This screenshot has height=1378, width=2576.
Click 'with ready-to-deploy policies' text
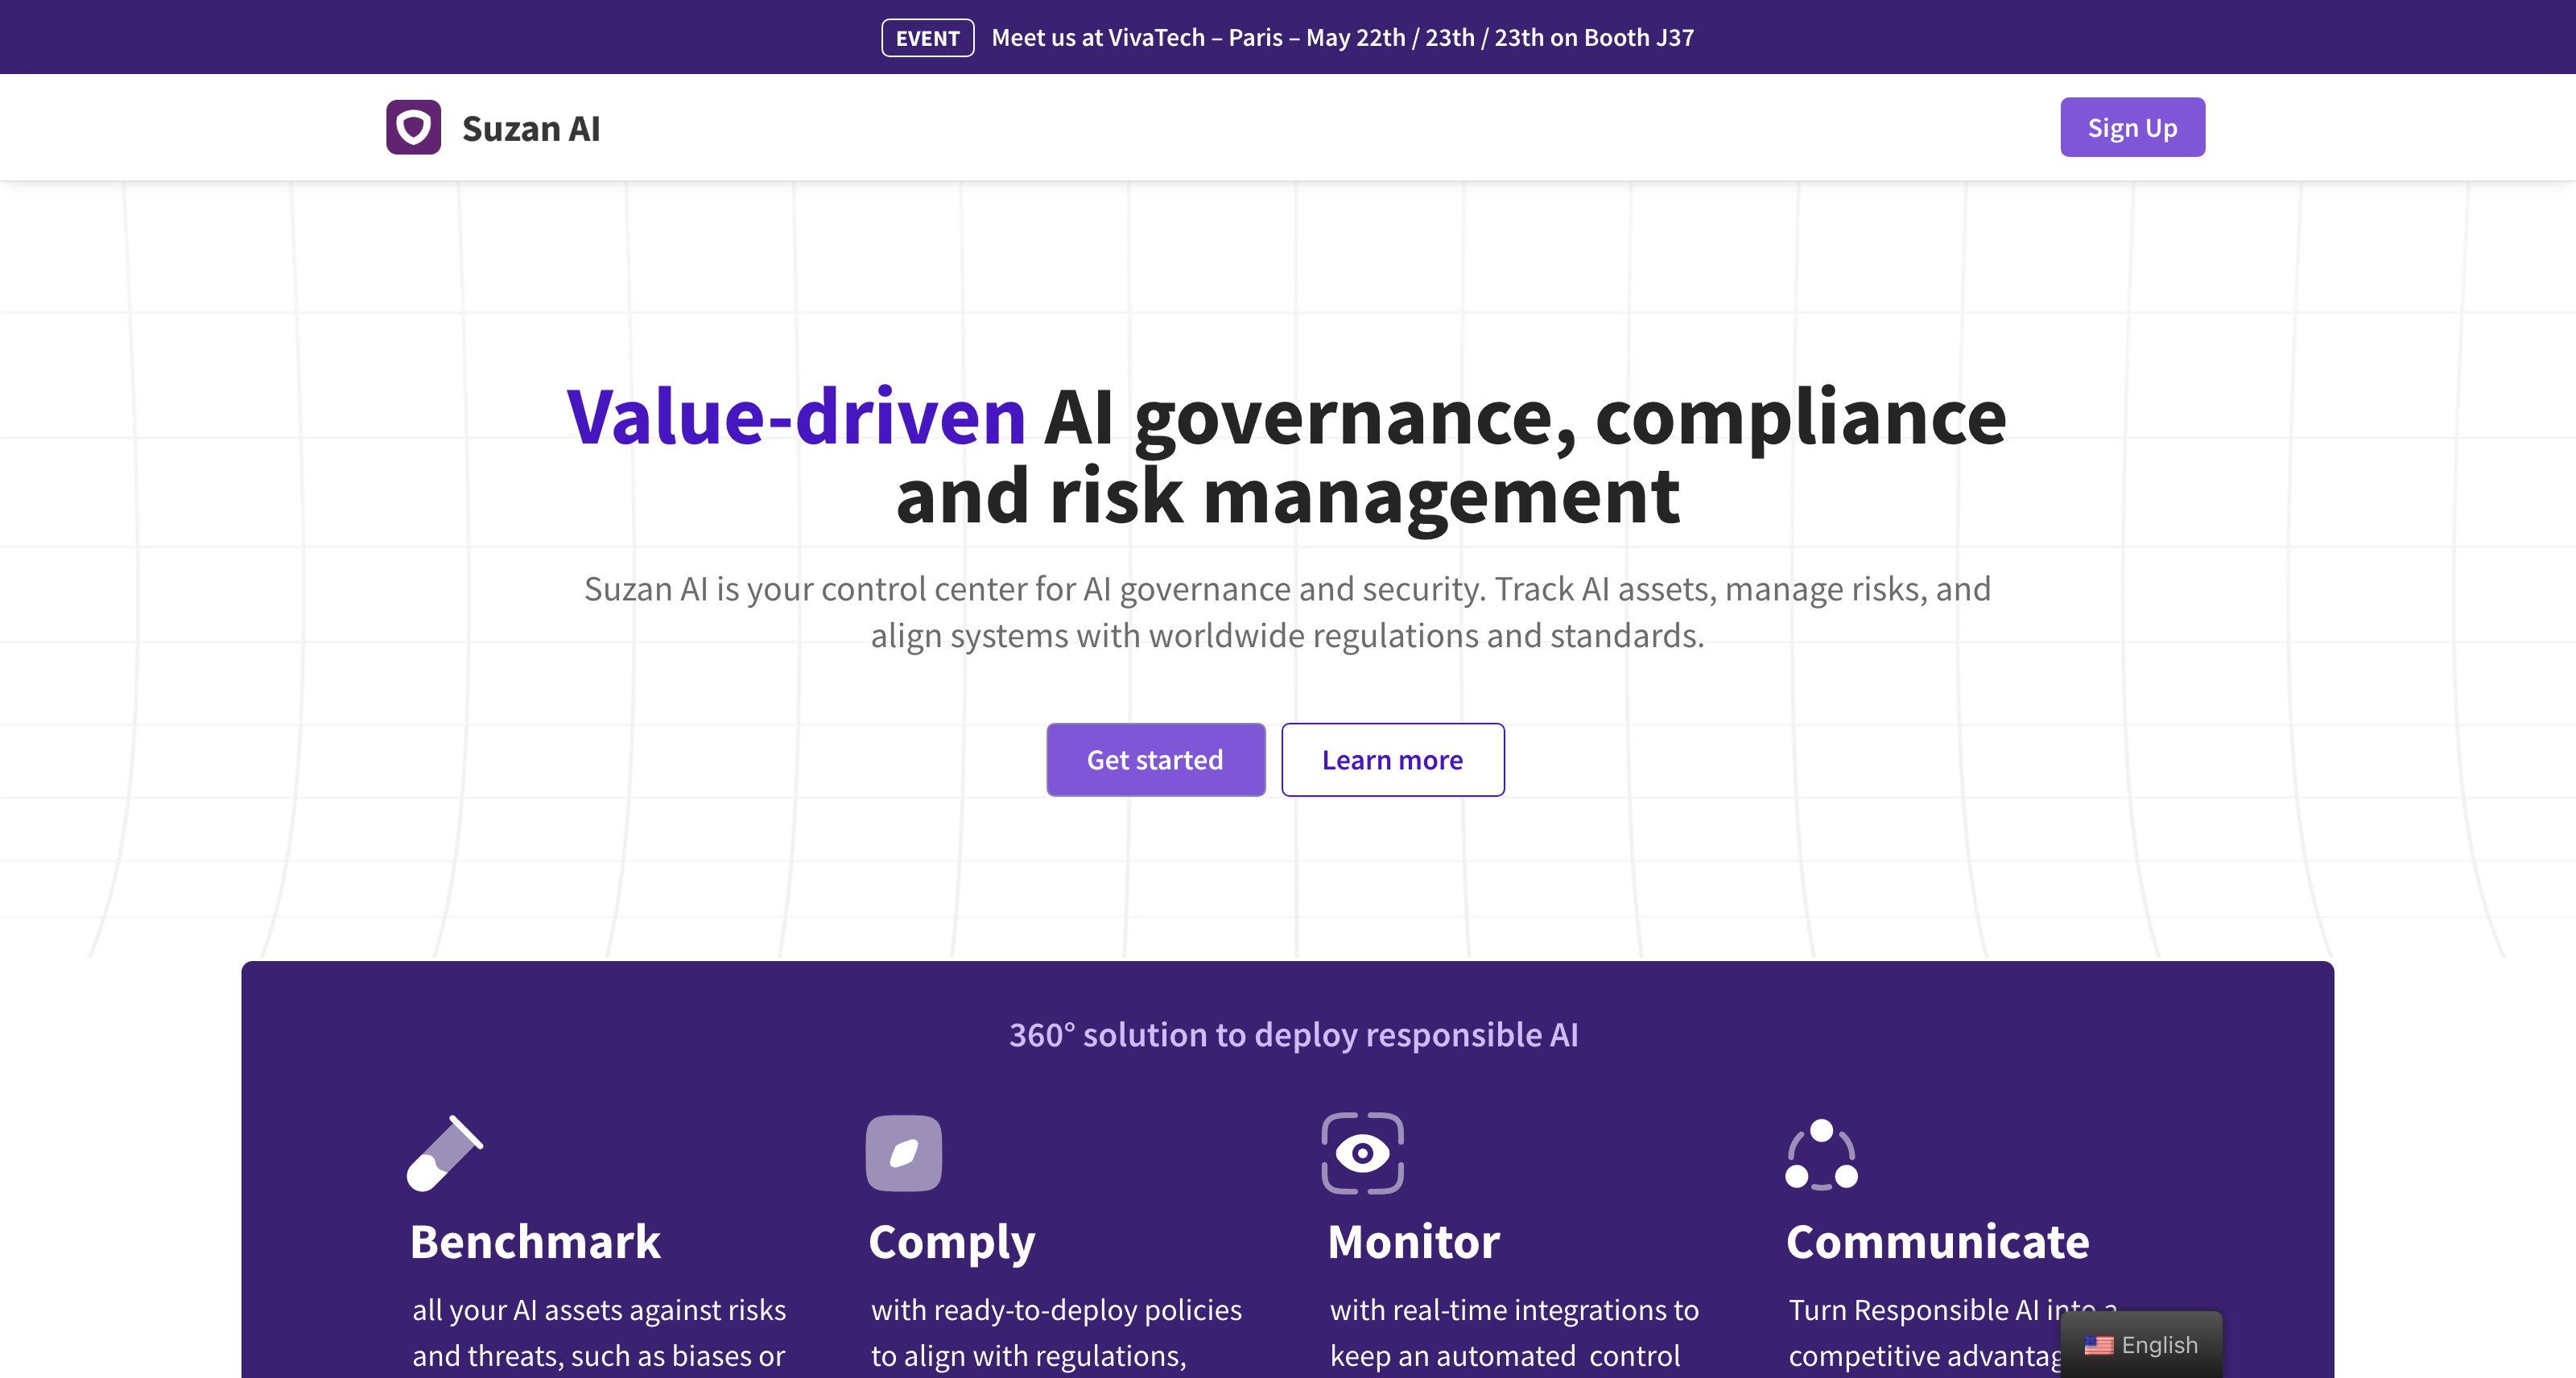coord(1056,1310)
